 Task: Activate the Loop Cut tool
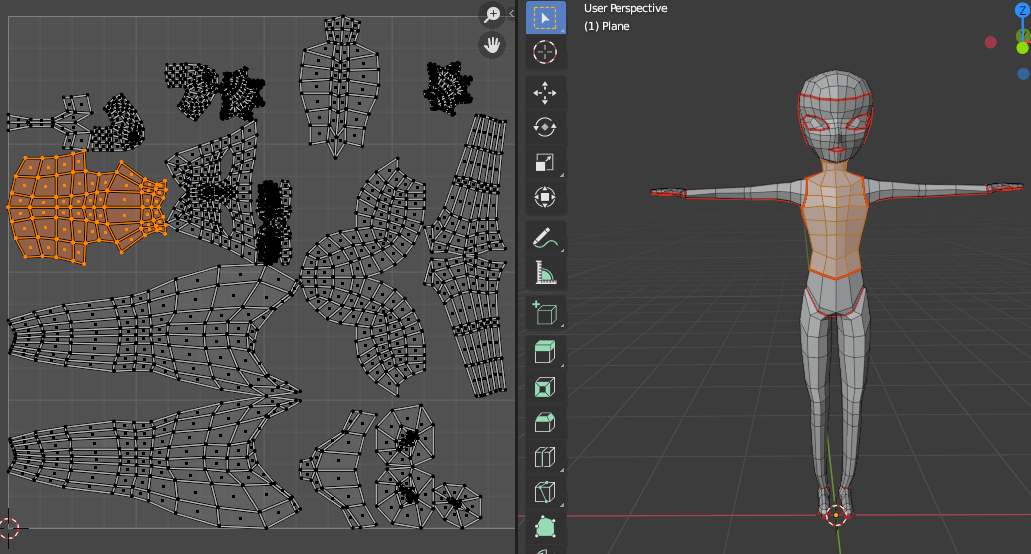[x=545, y=457]
